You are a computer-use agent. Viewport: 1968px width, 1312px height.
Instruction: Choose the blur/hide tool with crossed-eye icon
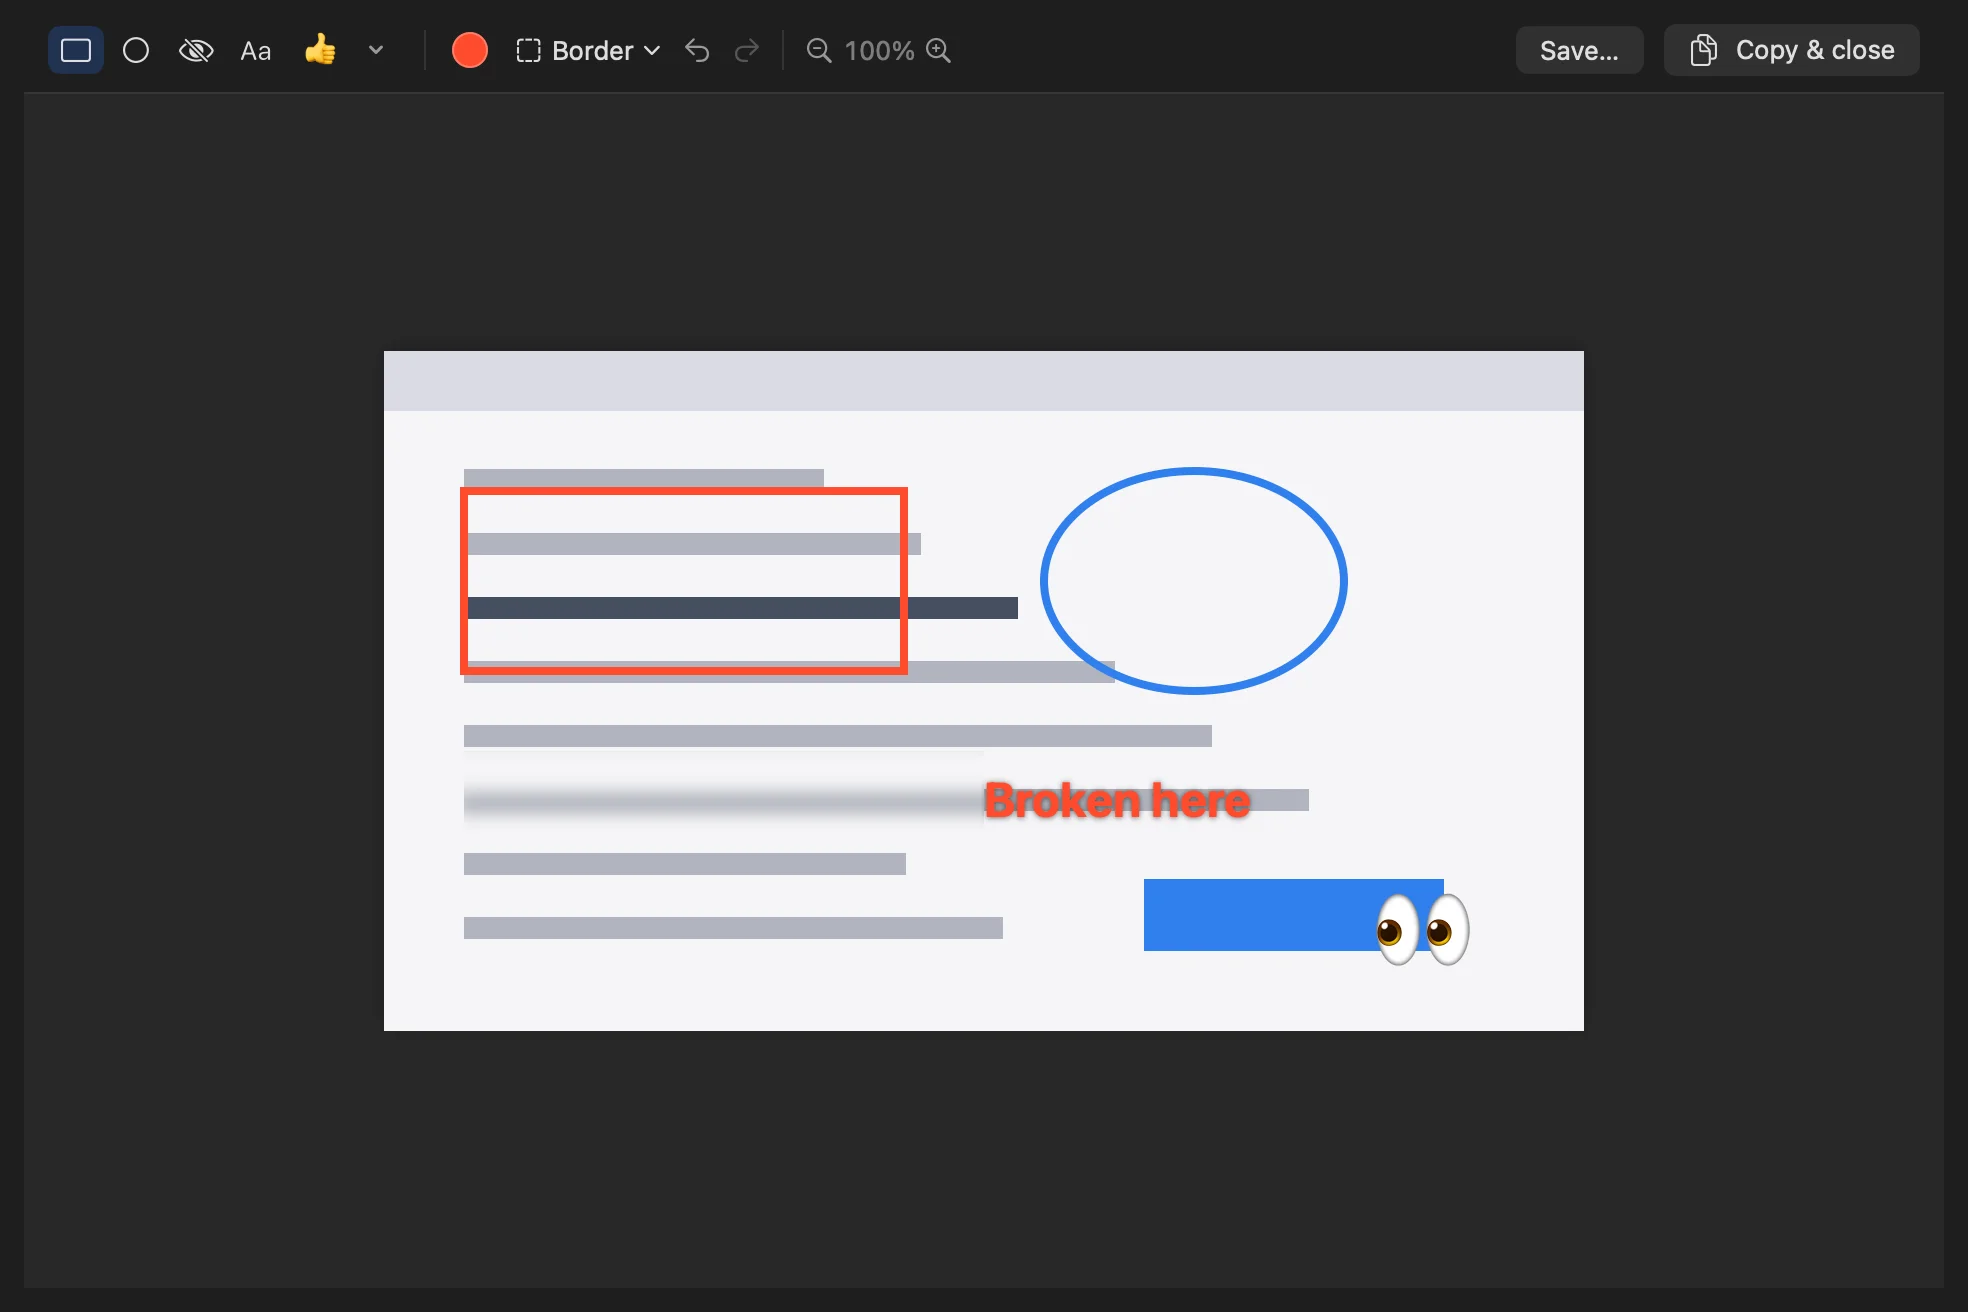tap(196, 50)
